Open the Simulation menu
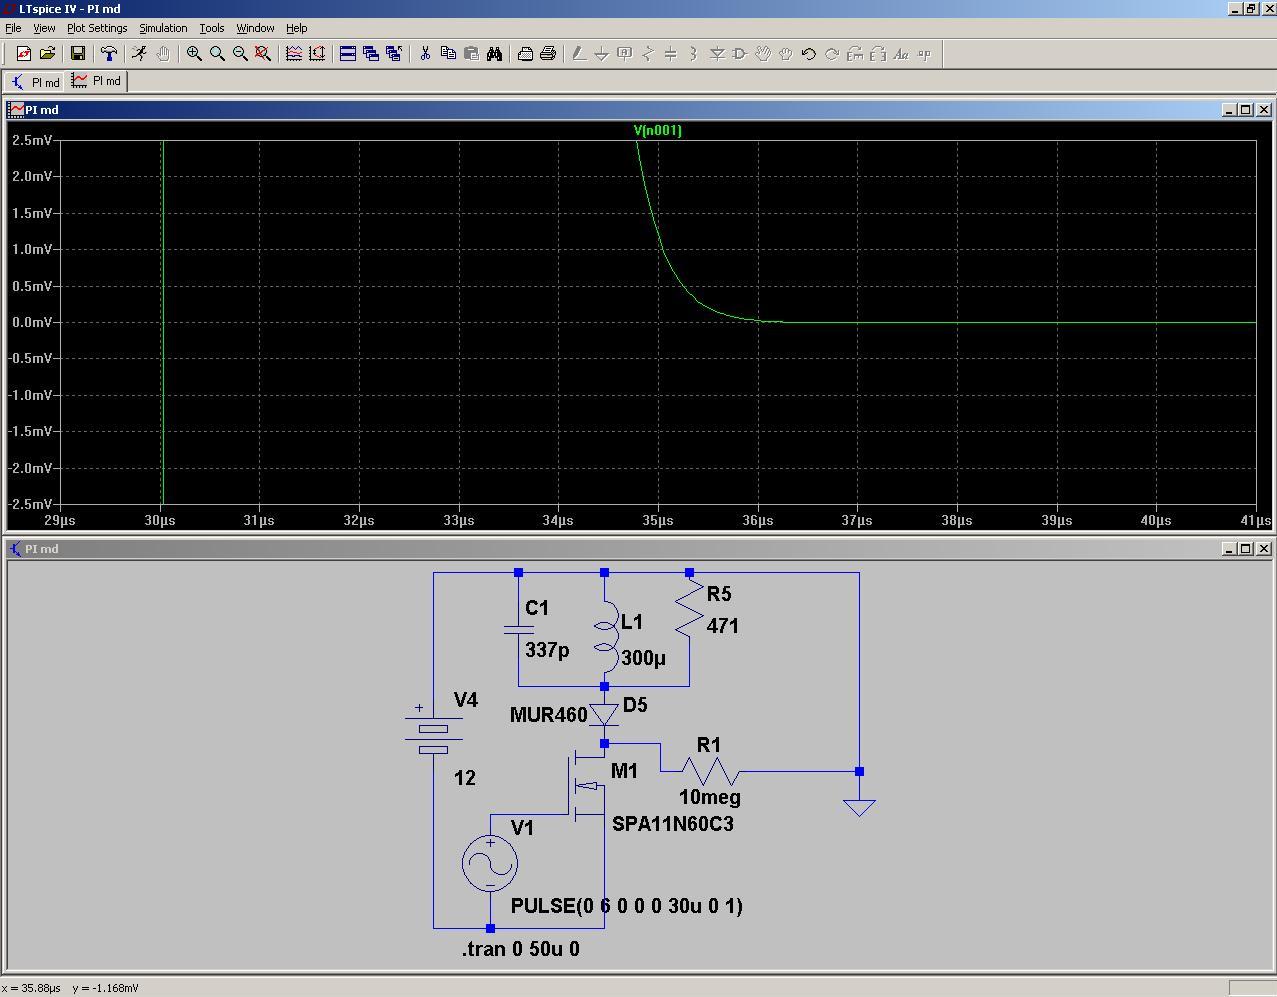Image resolution: width=1277 pixels, height=997 pixels. 163,28
